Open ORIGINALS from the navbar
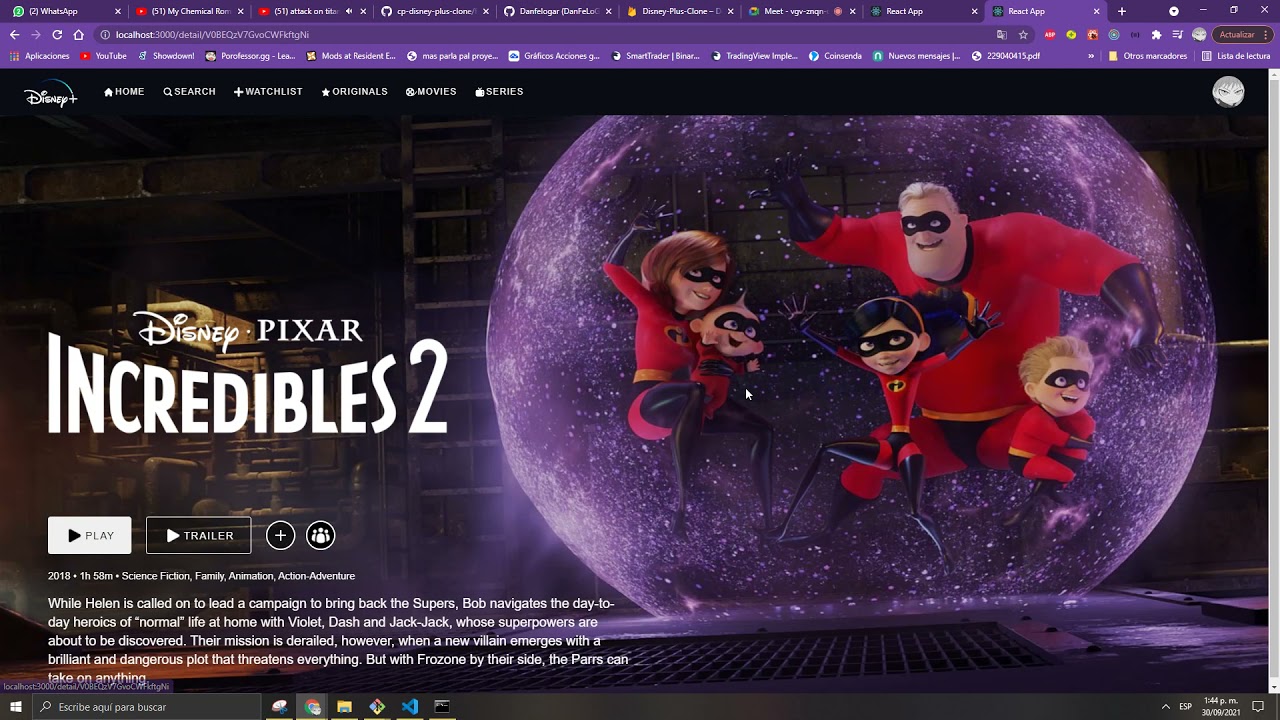Viewport: 1280px width, 720px height. point(354,92)
